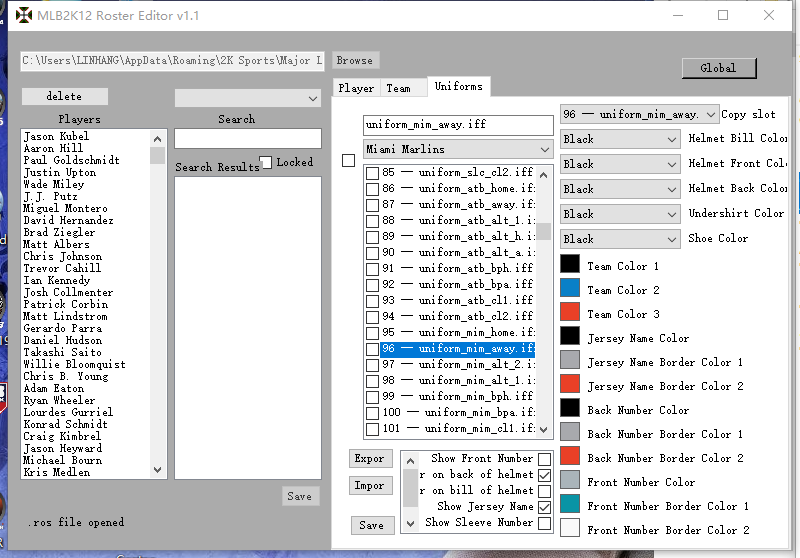Toggle the 'on bill of helmet' checkbox

coord(544,491)
